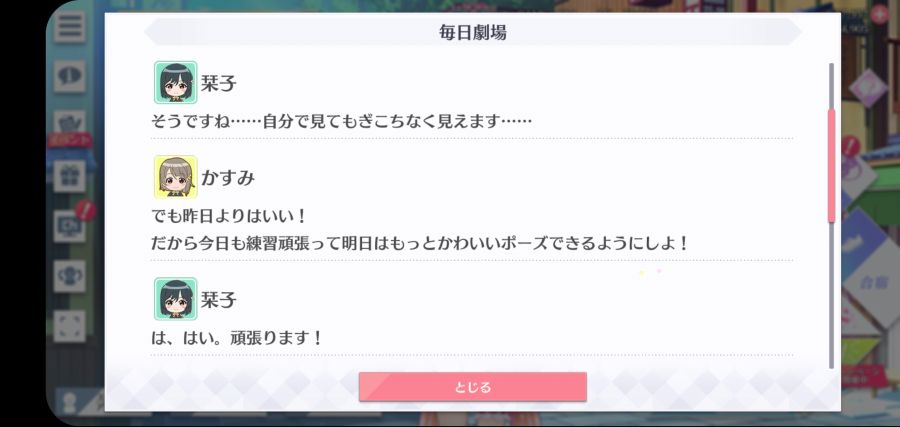Click the pink scrollbar thumb in dialog
The height and width of the screenshot is (427, 900).
point(831,165)
